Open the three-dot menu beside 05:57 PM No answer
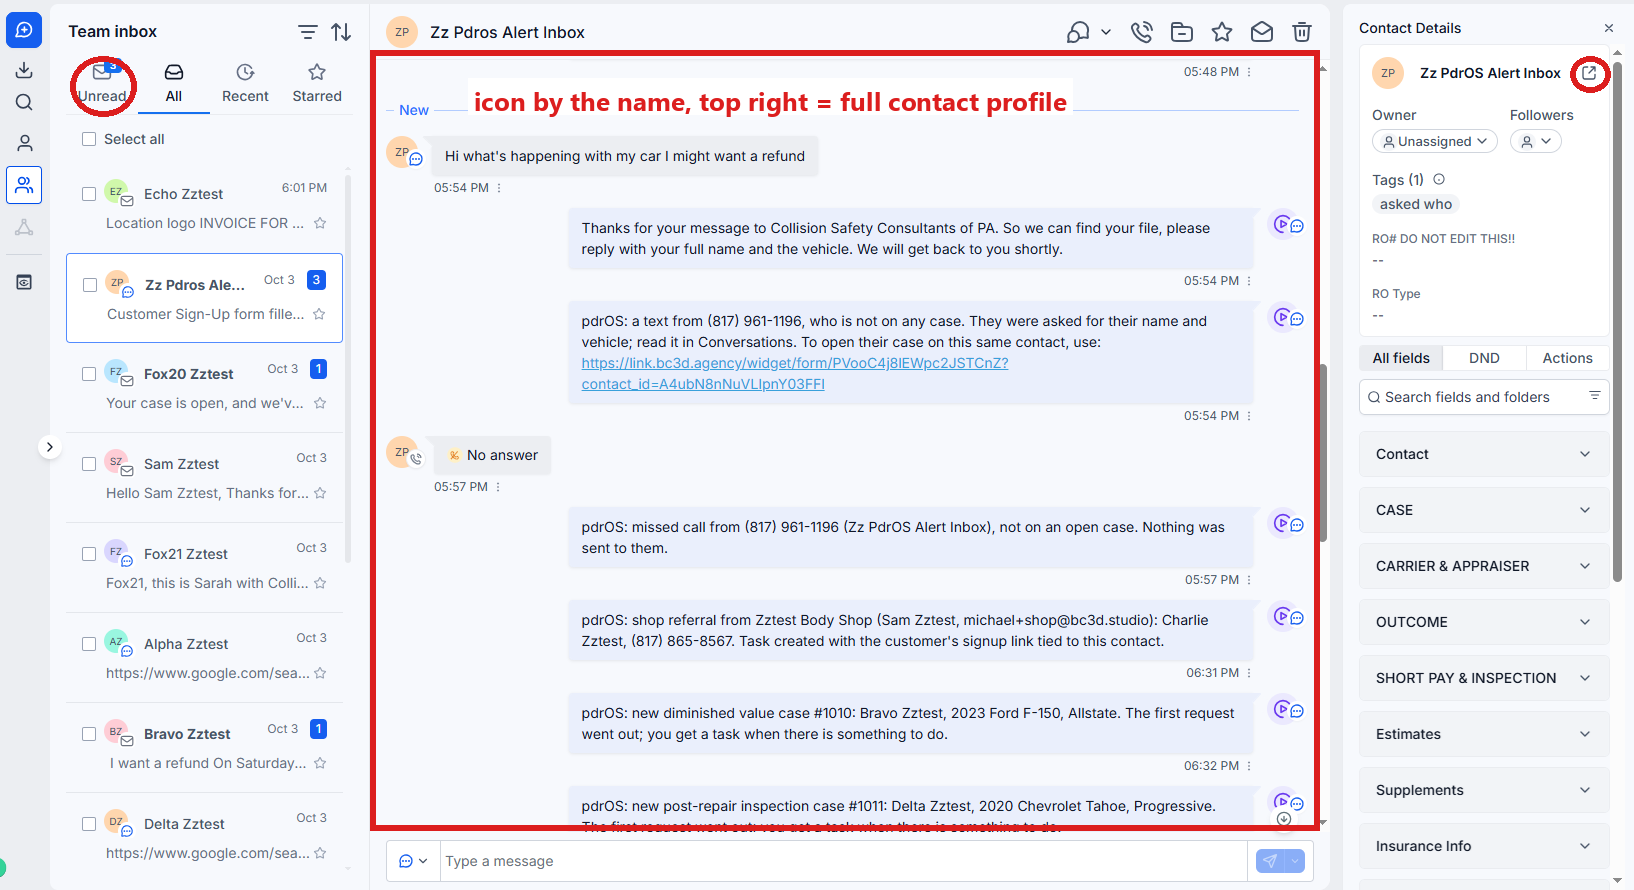 [498, 487]
